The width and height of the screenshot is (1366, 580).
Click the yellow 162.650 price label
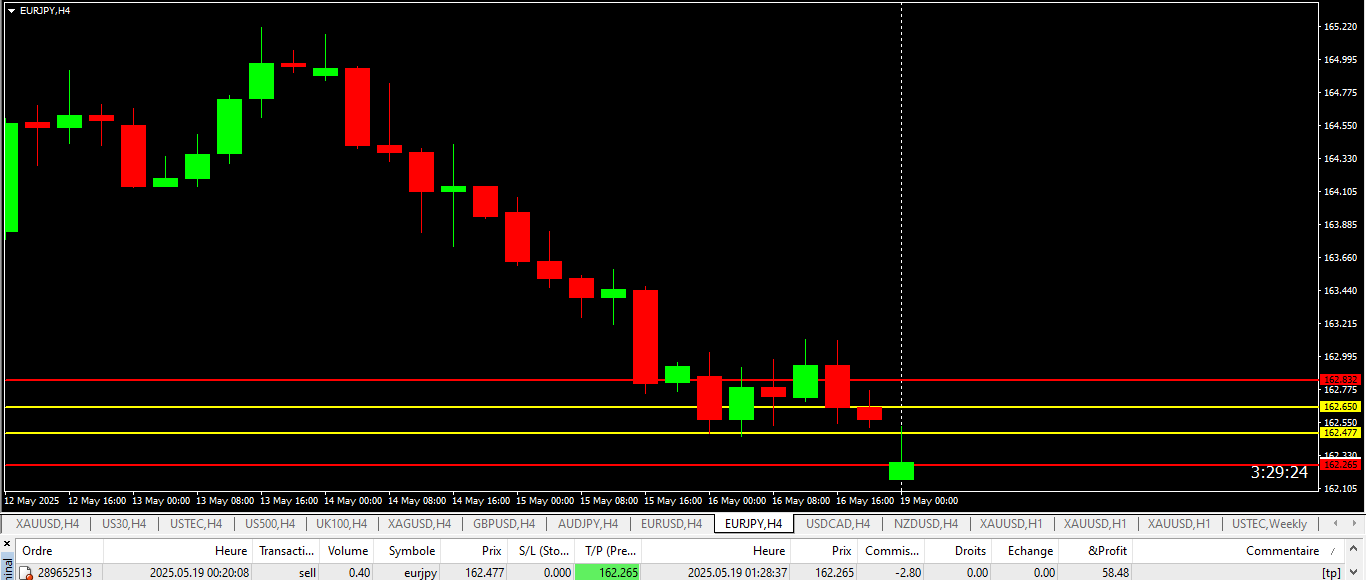click(x=1341, y=407)
